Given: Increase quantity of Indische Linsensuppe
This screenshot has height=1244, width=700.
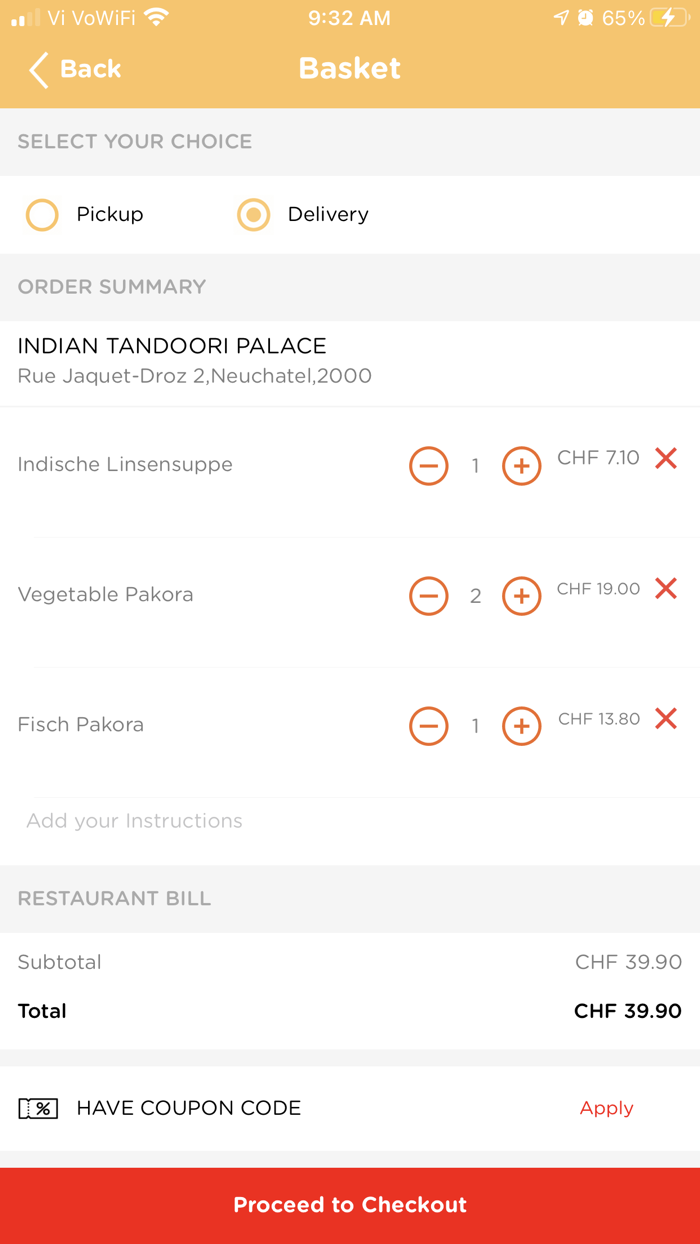Looking at the screenshot, I should [x=521, y=466].
